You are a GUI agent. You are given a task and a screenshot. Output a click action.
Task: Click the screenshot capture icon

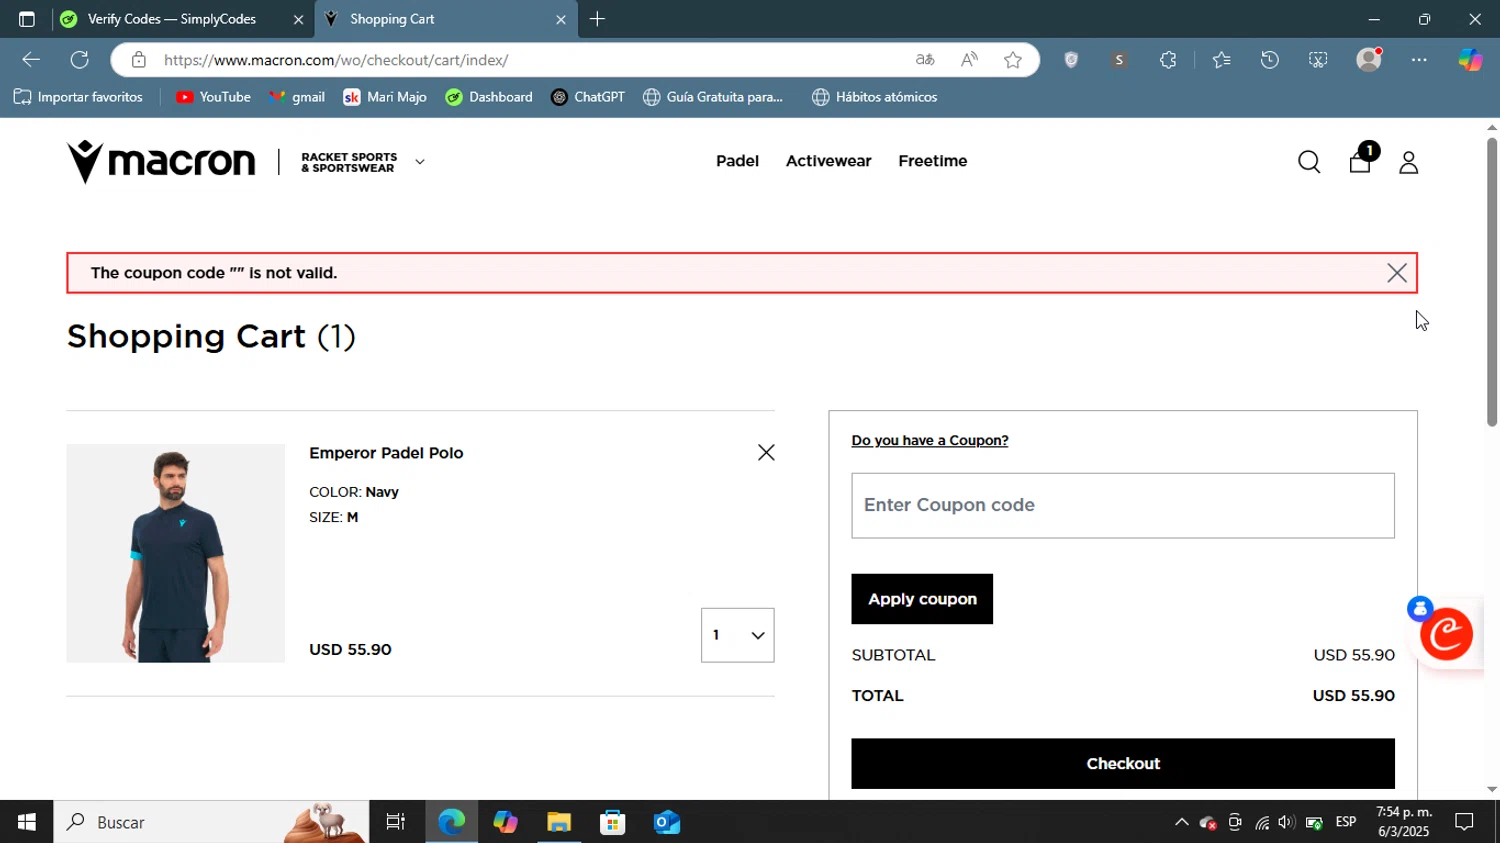pos(1318,60)
